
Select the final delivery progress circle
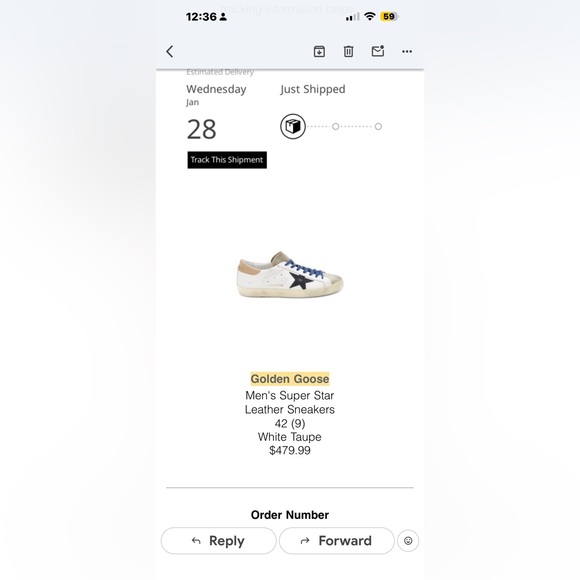coord(378,127)
